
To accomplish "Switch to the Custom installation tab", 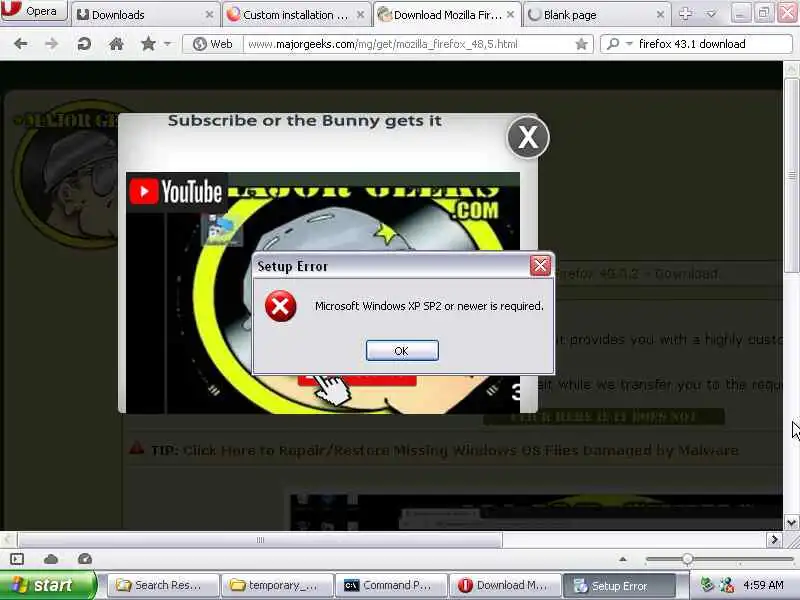I will [x=295, y=15].
